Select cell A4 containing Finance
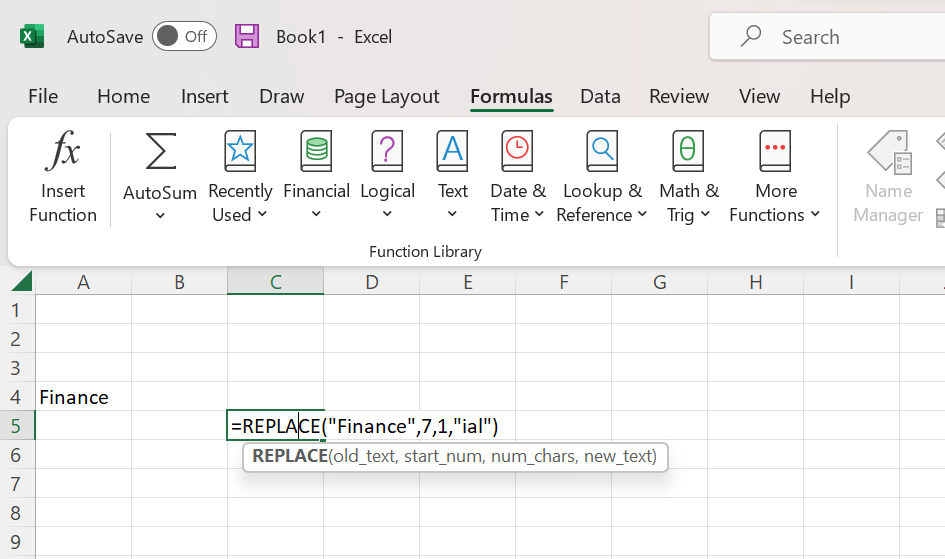945x559 pixels. pyautogui.click(x=83, y=397)
